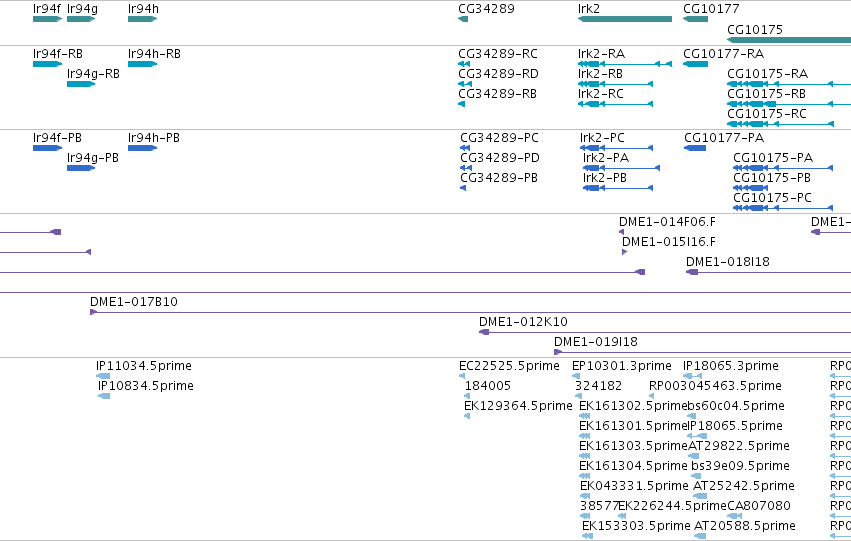Click the Ir94h-RB transcript label
This screenshot has width=851, height=541.
tap(154, 54)
